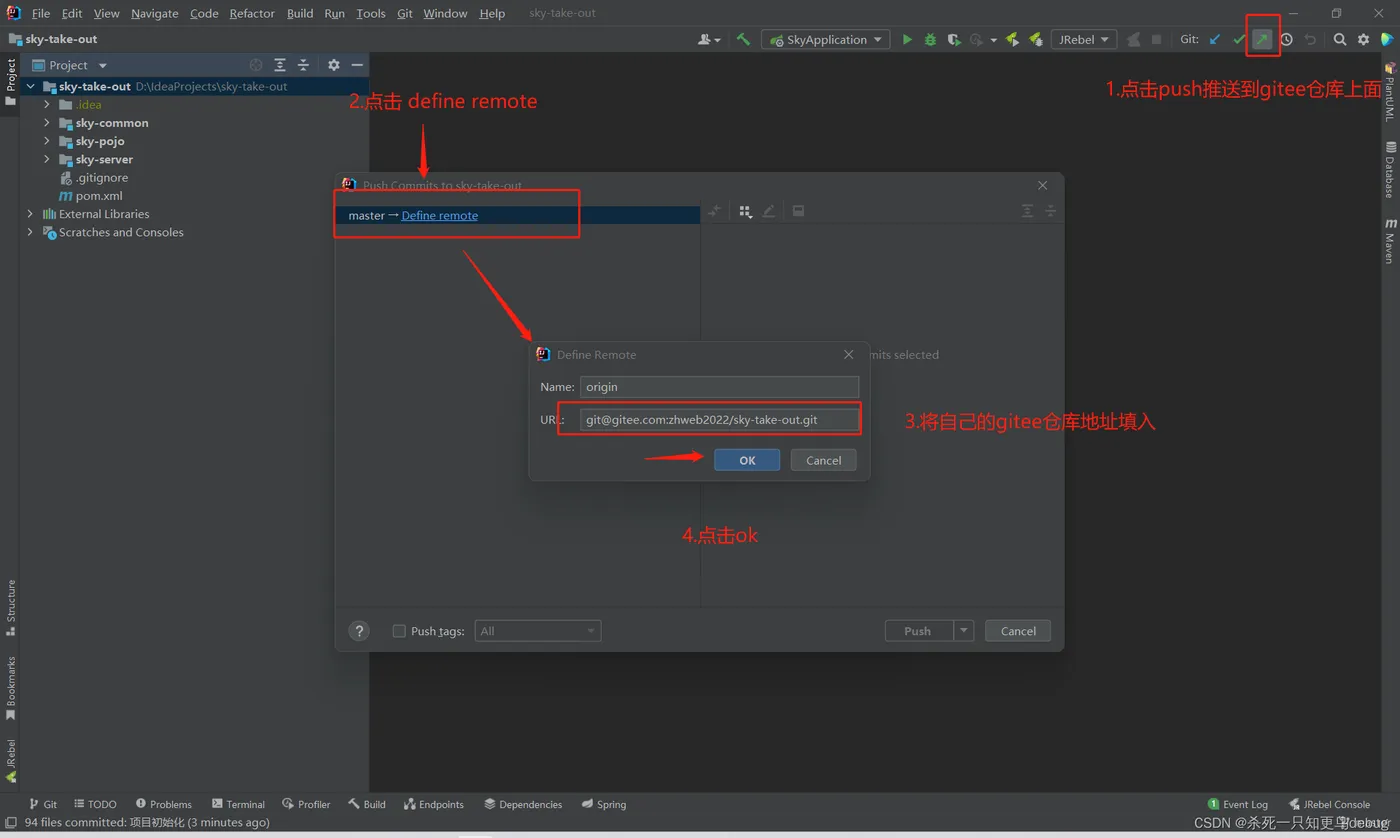This screenshot has width=1400, height=838.
Task: Click the remote Name input field
Action: point(719,387)
